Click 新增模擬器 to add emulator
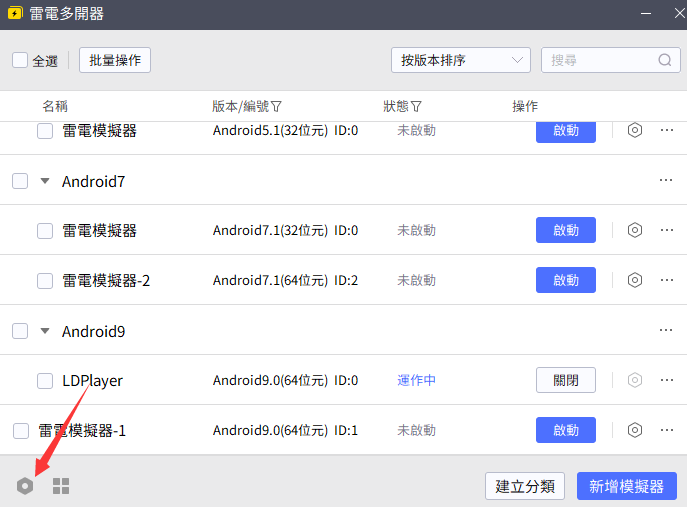 point(627,486)
